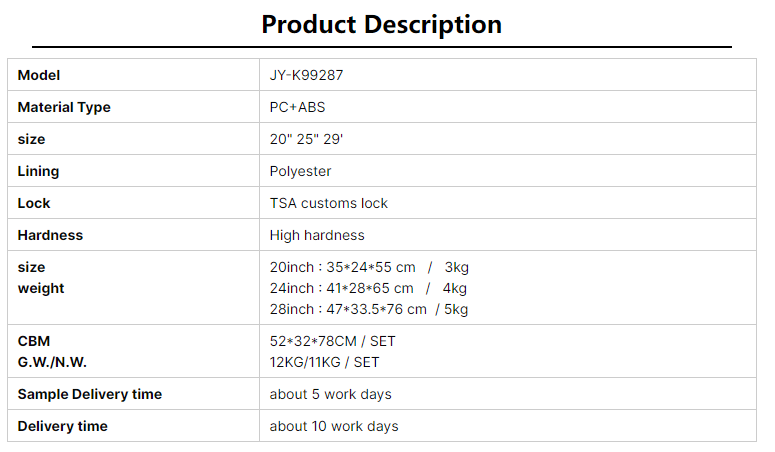775x452 pixels.
Task: Click the 12KG/11KG / SET value
Action: [324, 362]
